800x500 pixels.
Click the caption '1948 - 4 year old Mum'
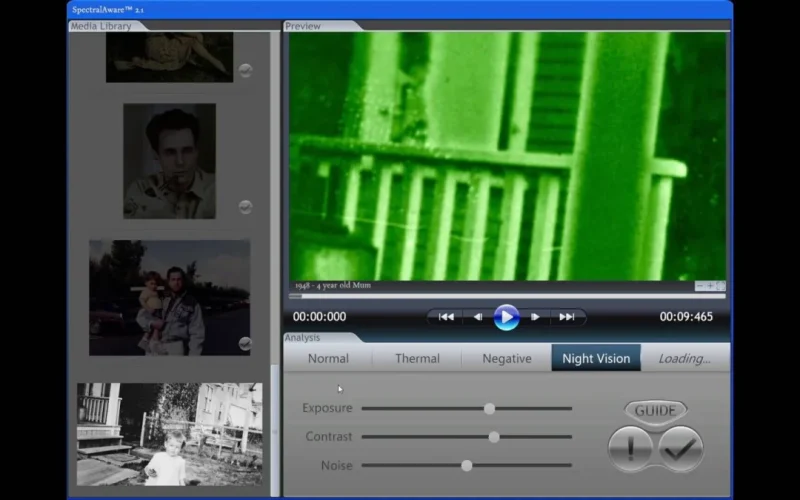click(x=333, y=286)
